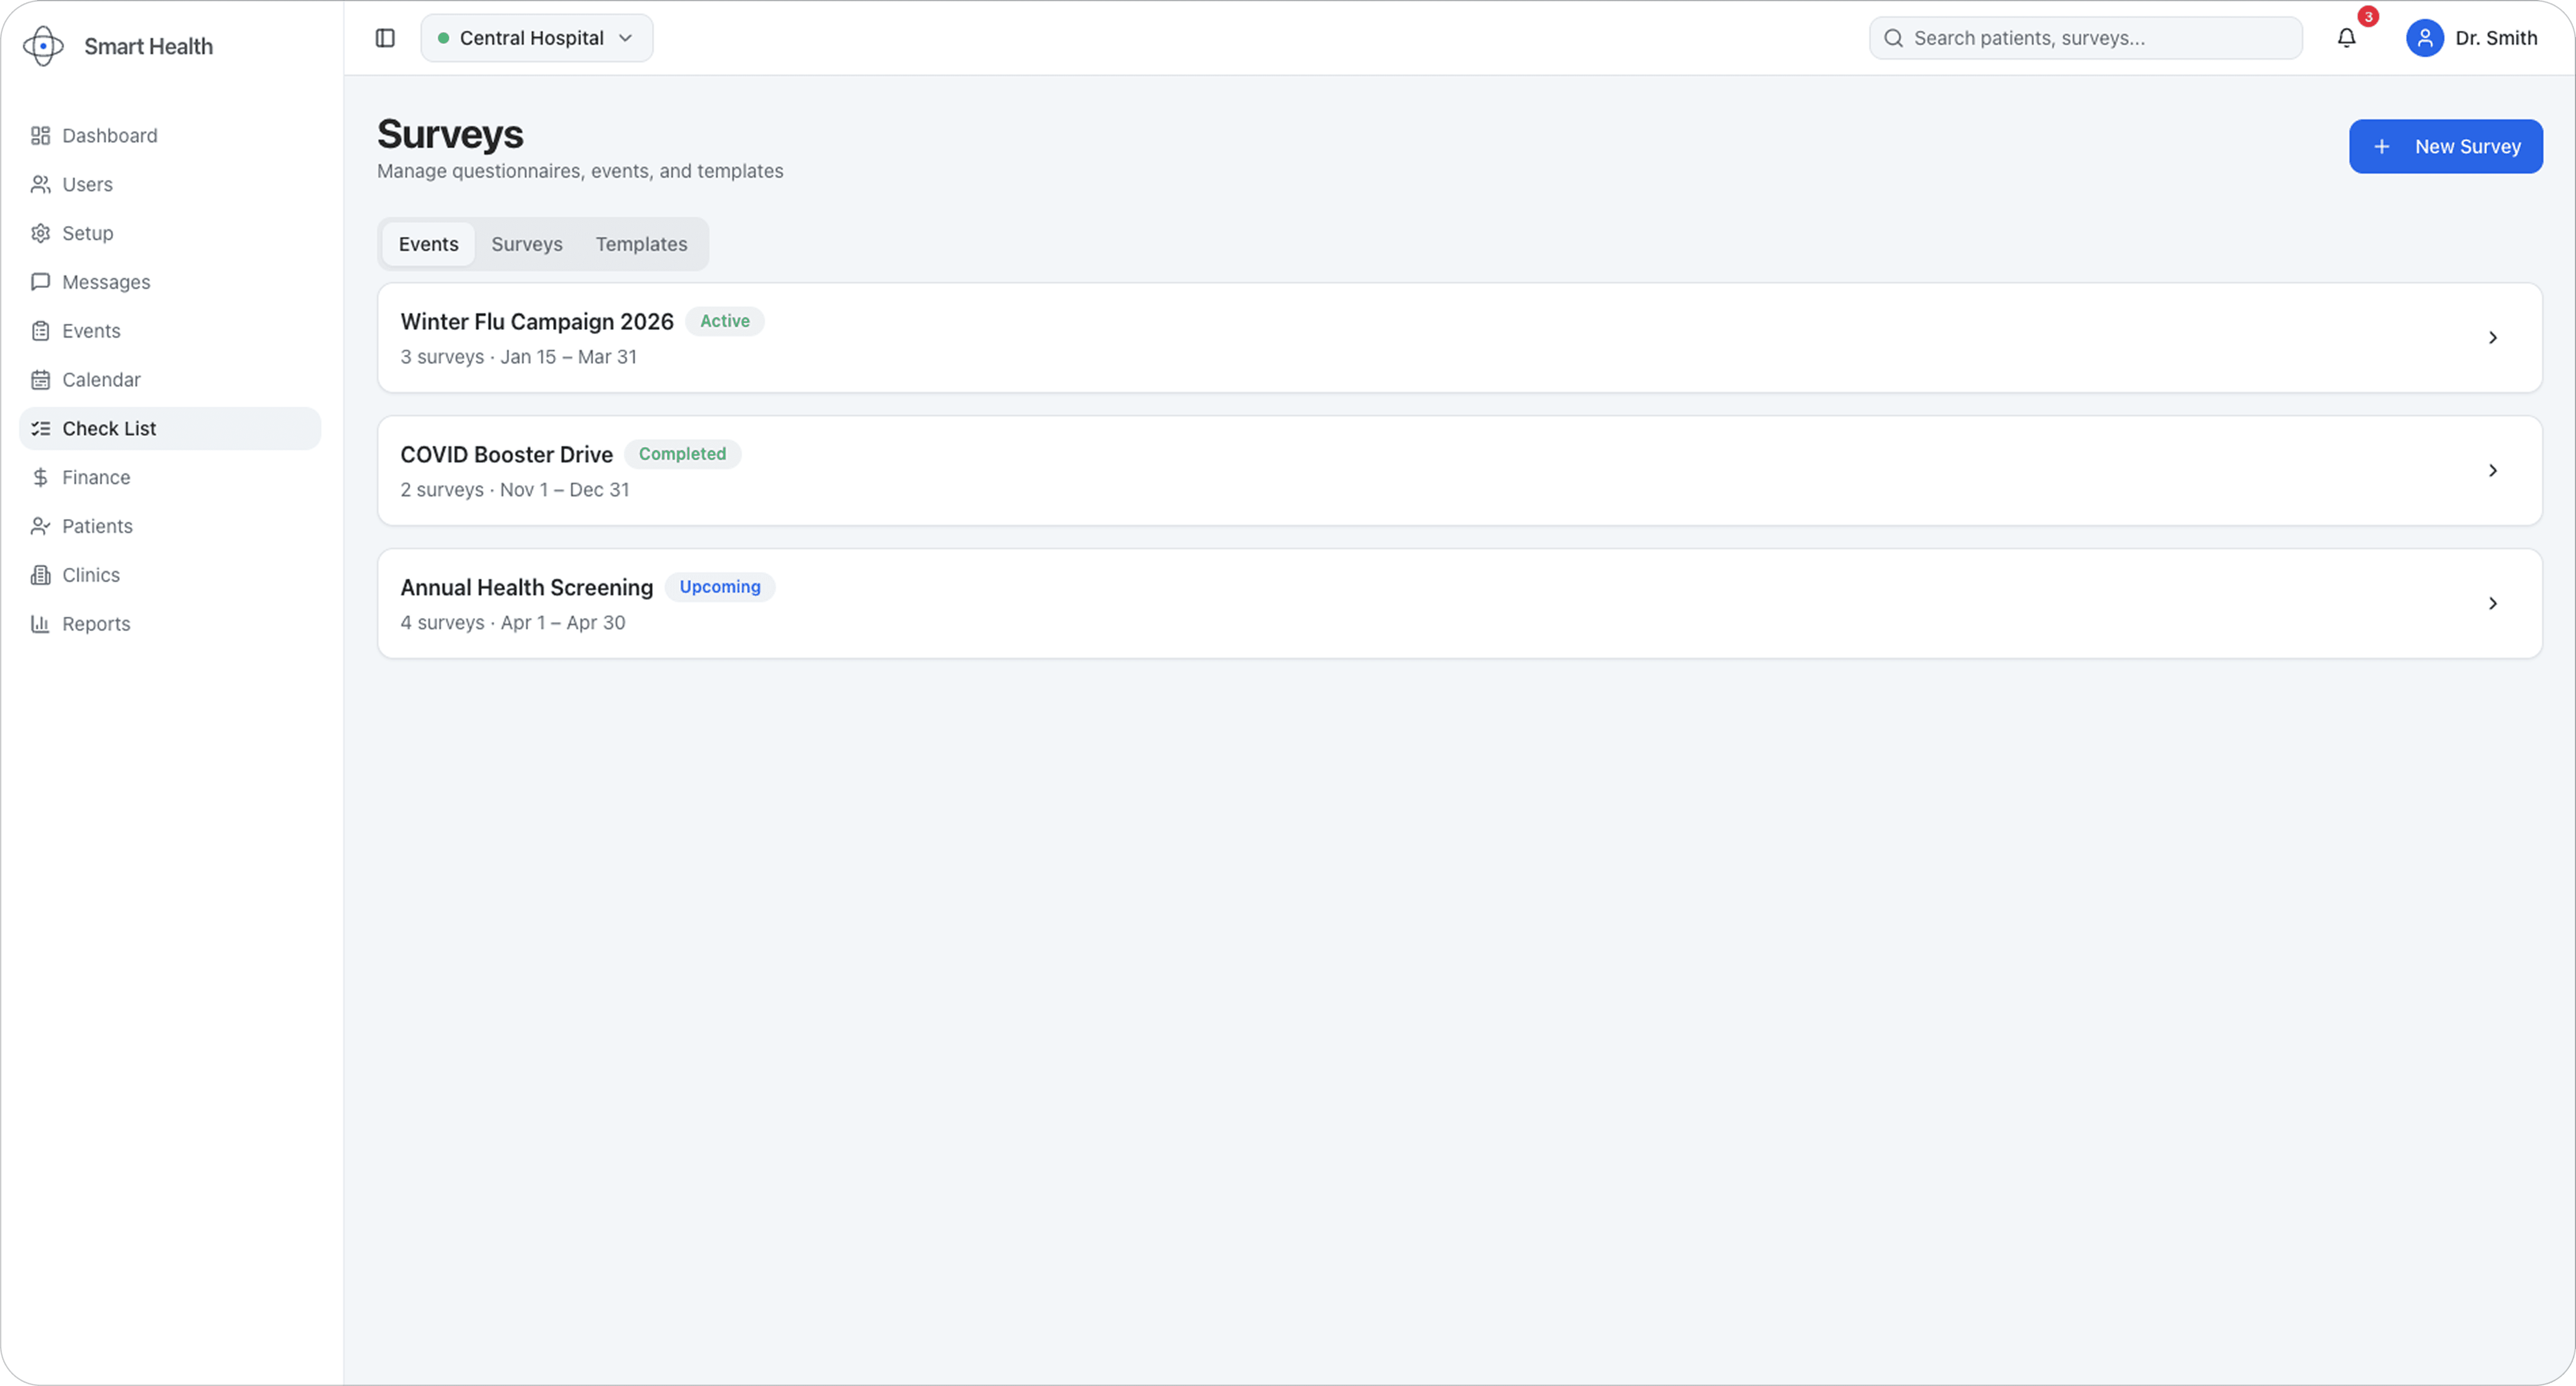This screenshot has width=2576, height=1386.
Task: Click the Setup gear icon
Action: [x=40, y=233]
